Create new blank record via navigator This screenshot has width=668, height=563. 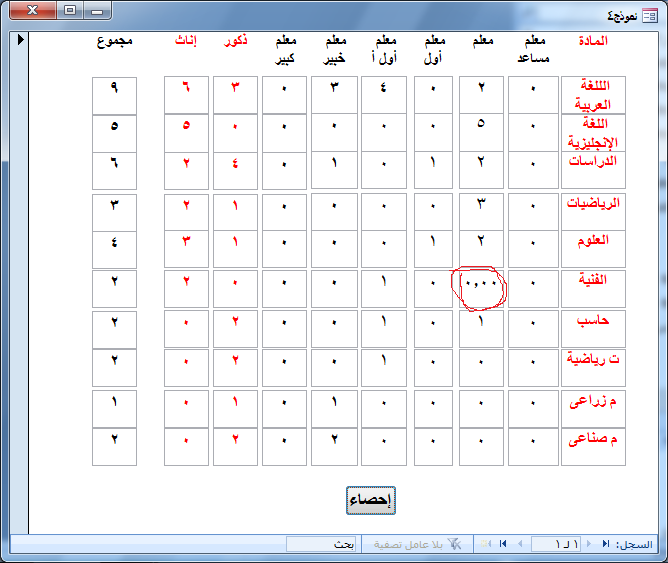pos(486,544)
